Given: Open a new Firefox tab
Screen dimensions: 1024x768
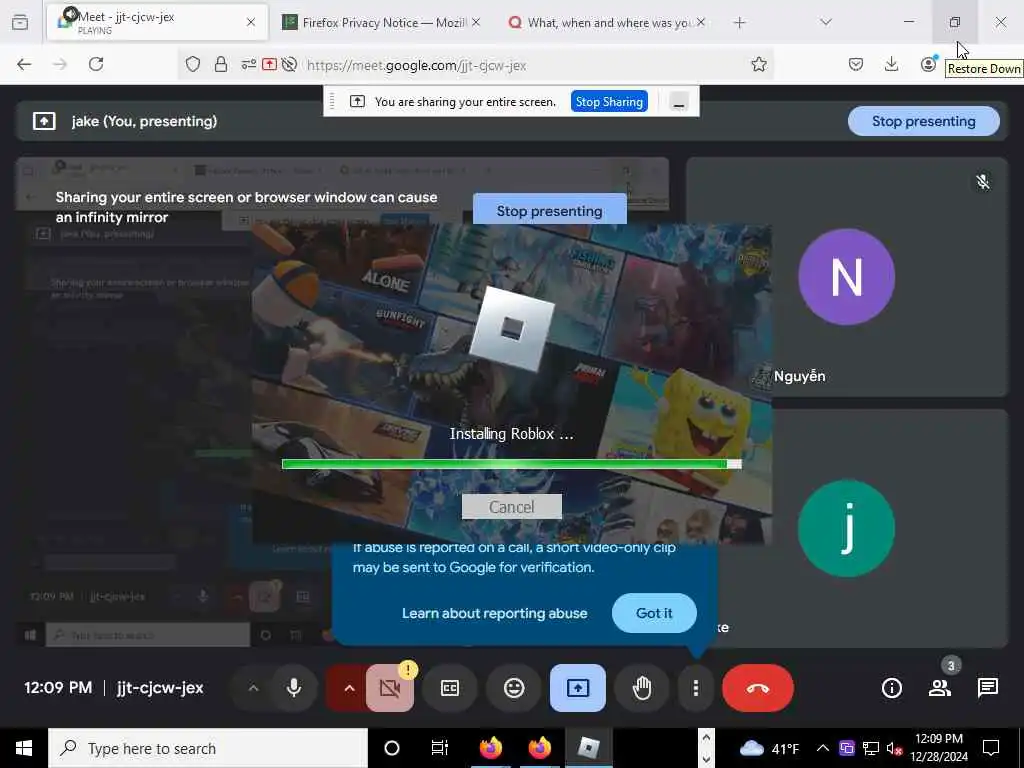Looking at the screenshot, I should [739, 23].
